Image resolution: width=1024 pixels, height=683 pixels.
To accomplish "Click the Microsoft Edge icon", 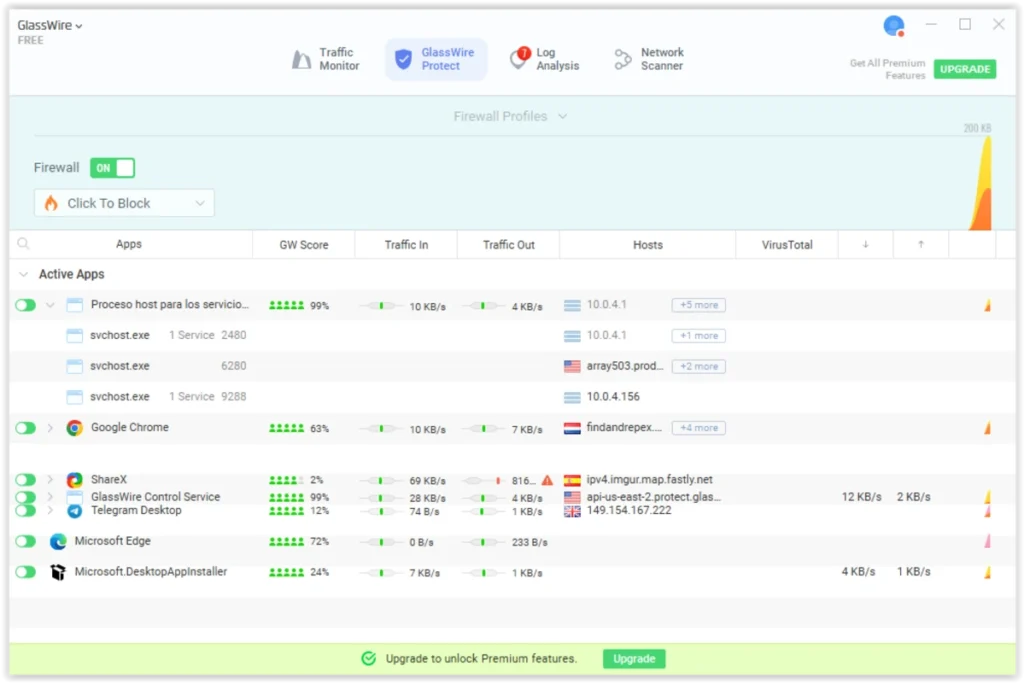I will coord(58,542).
